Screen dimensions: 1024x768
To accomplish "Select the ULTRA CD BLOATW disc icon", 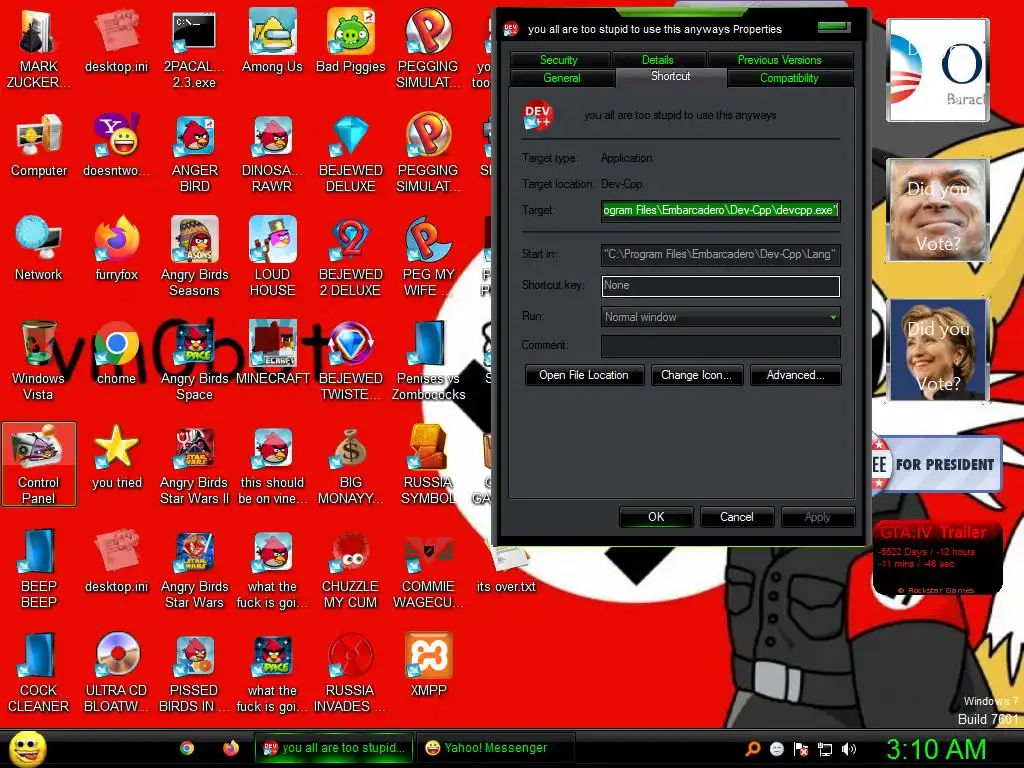I will (116, 672).
